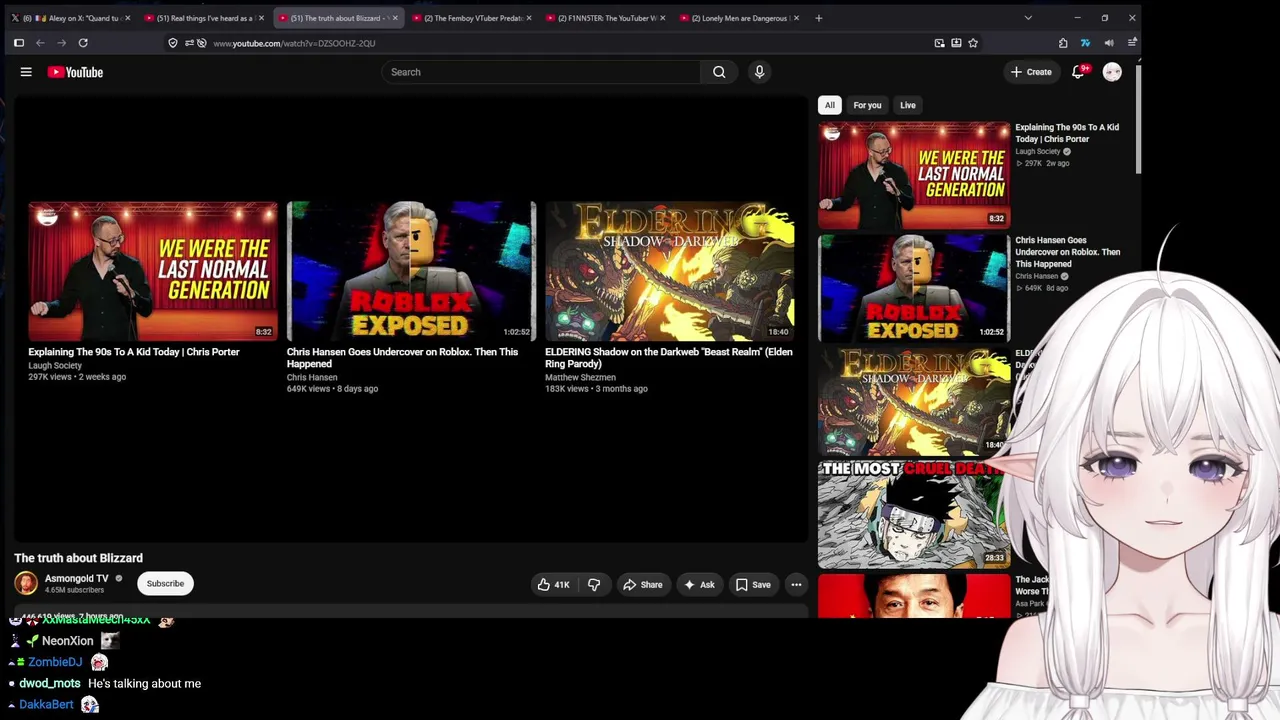This screenshot has width=1280, height=720.
Task: Switch to Lonely Men are Dangerous tab
Action: [738, 18]
